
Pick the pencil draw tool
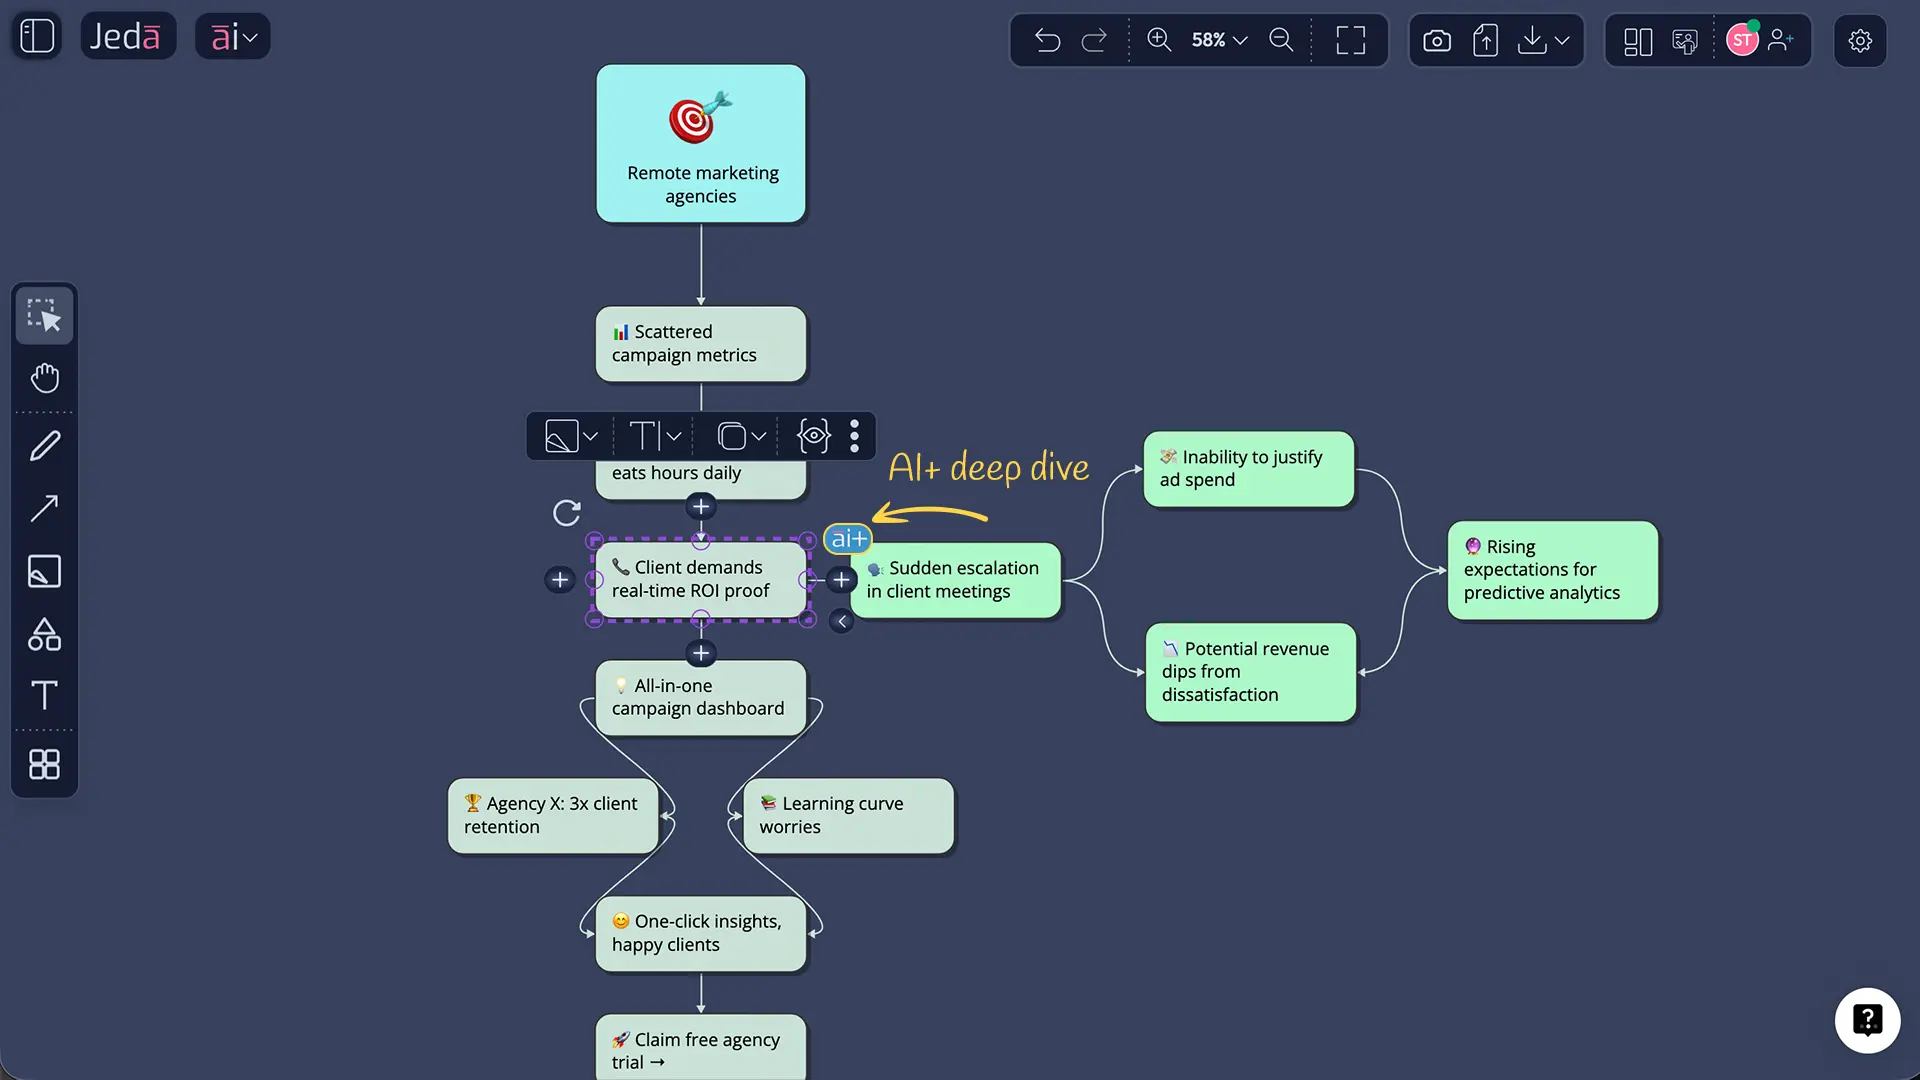(44, 445)
